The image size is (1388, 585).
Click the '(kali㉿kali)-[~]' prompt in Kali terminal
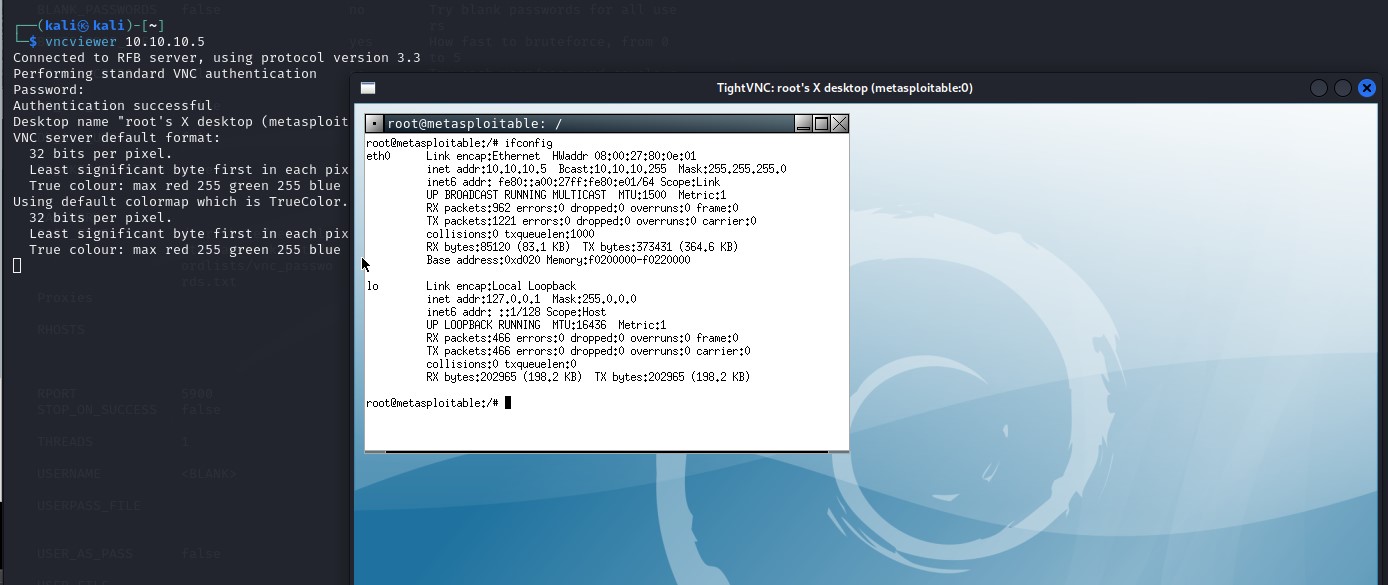pos(88,25)
